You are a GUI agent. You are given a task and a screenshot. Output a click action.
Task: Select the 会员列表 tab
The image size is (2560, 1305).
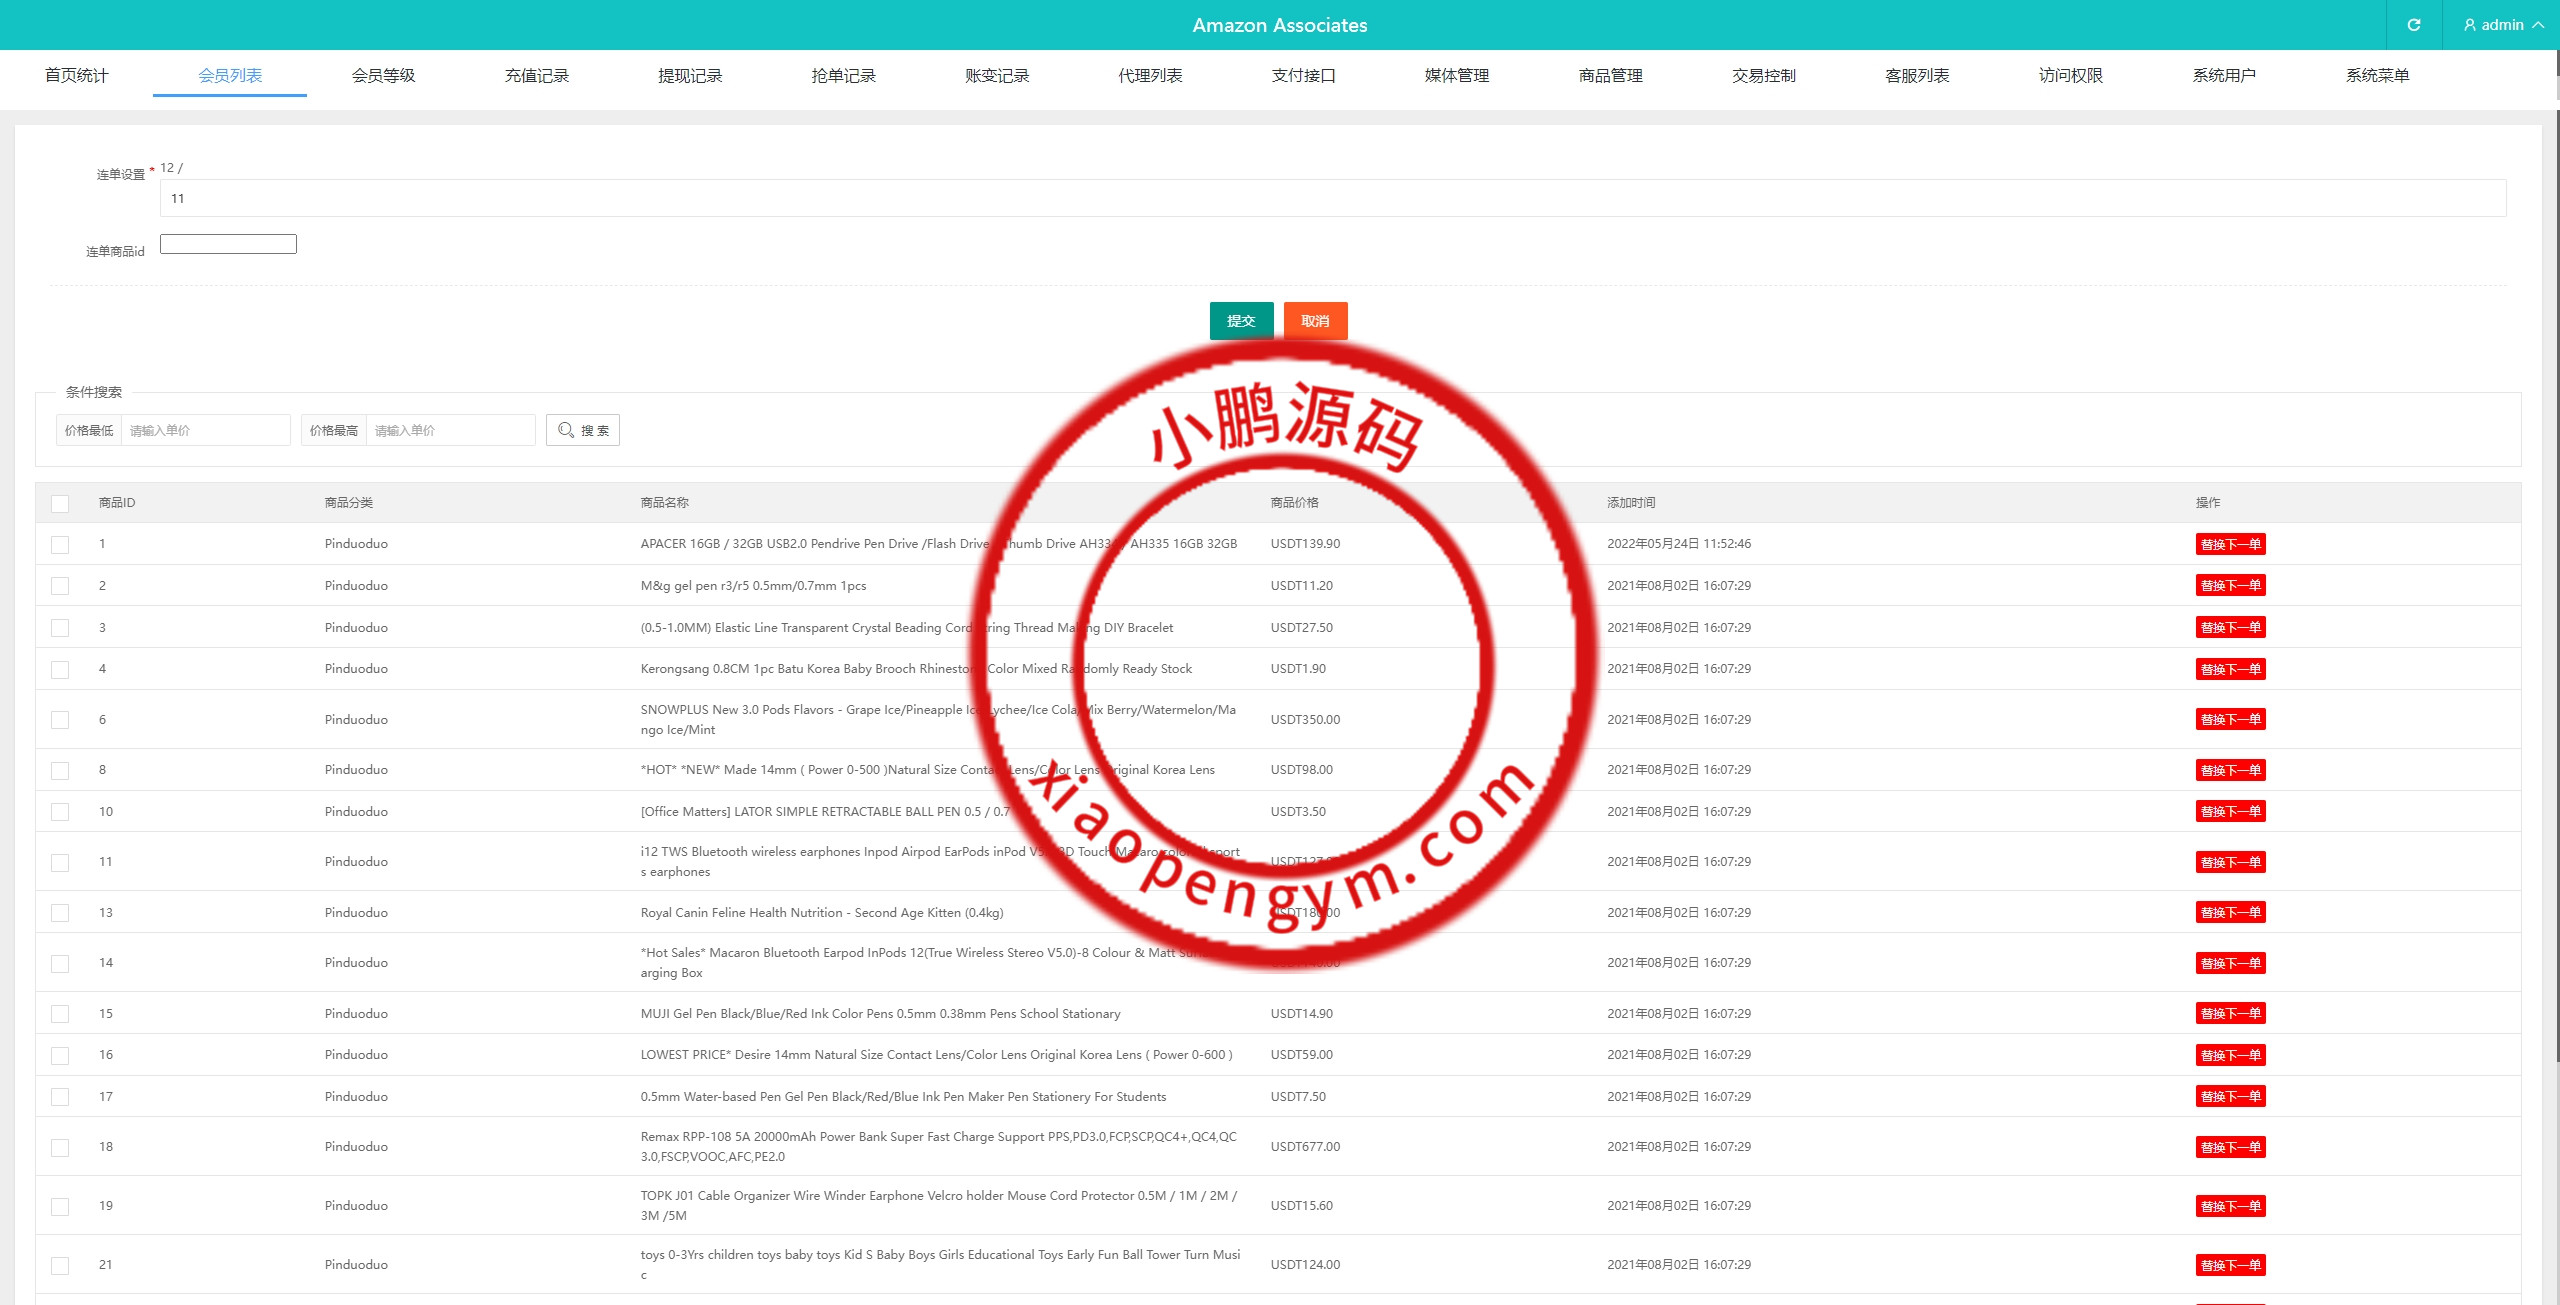click(230, 75)
